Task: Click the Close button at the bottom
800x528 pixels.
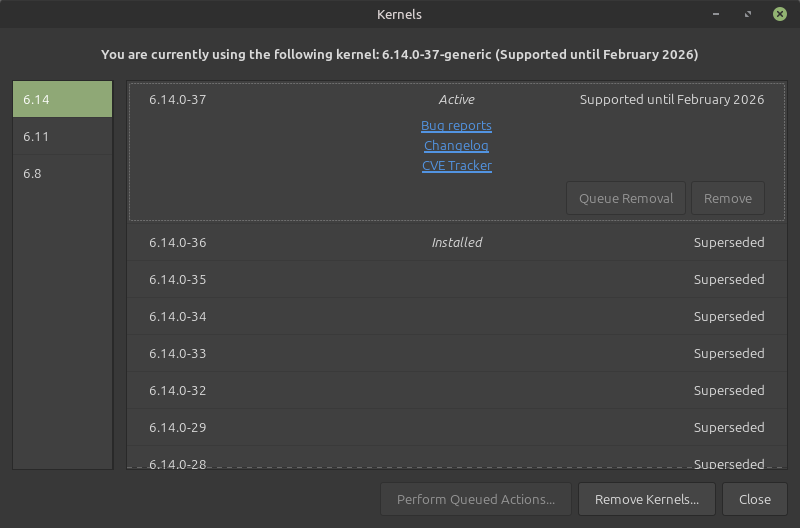Action: [x=754, y=499]
